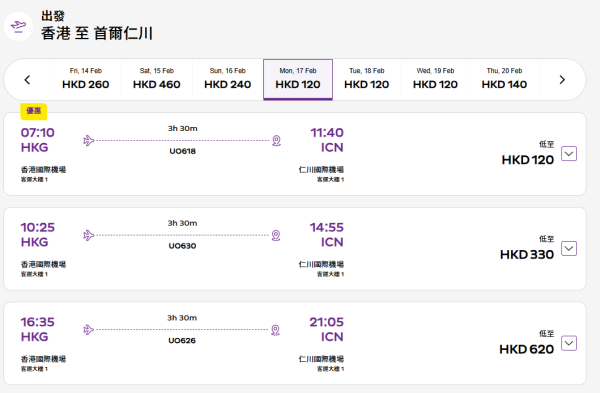Viewport: 600px width, 393px height.
Task: Select Fri, 14 Feb HKD 260 date
Action: pyautogui.click(x=86, y=80)
